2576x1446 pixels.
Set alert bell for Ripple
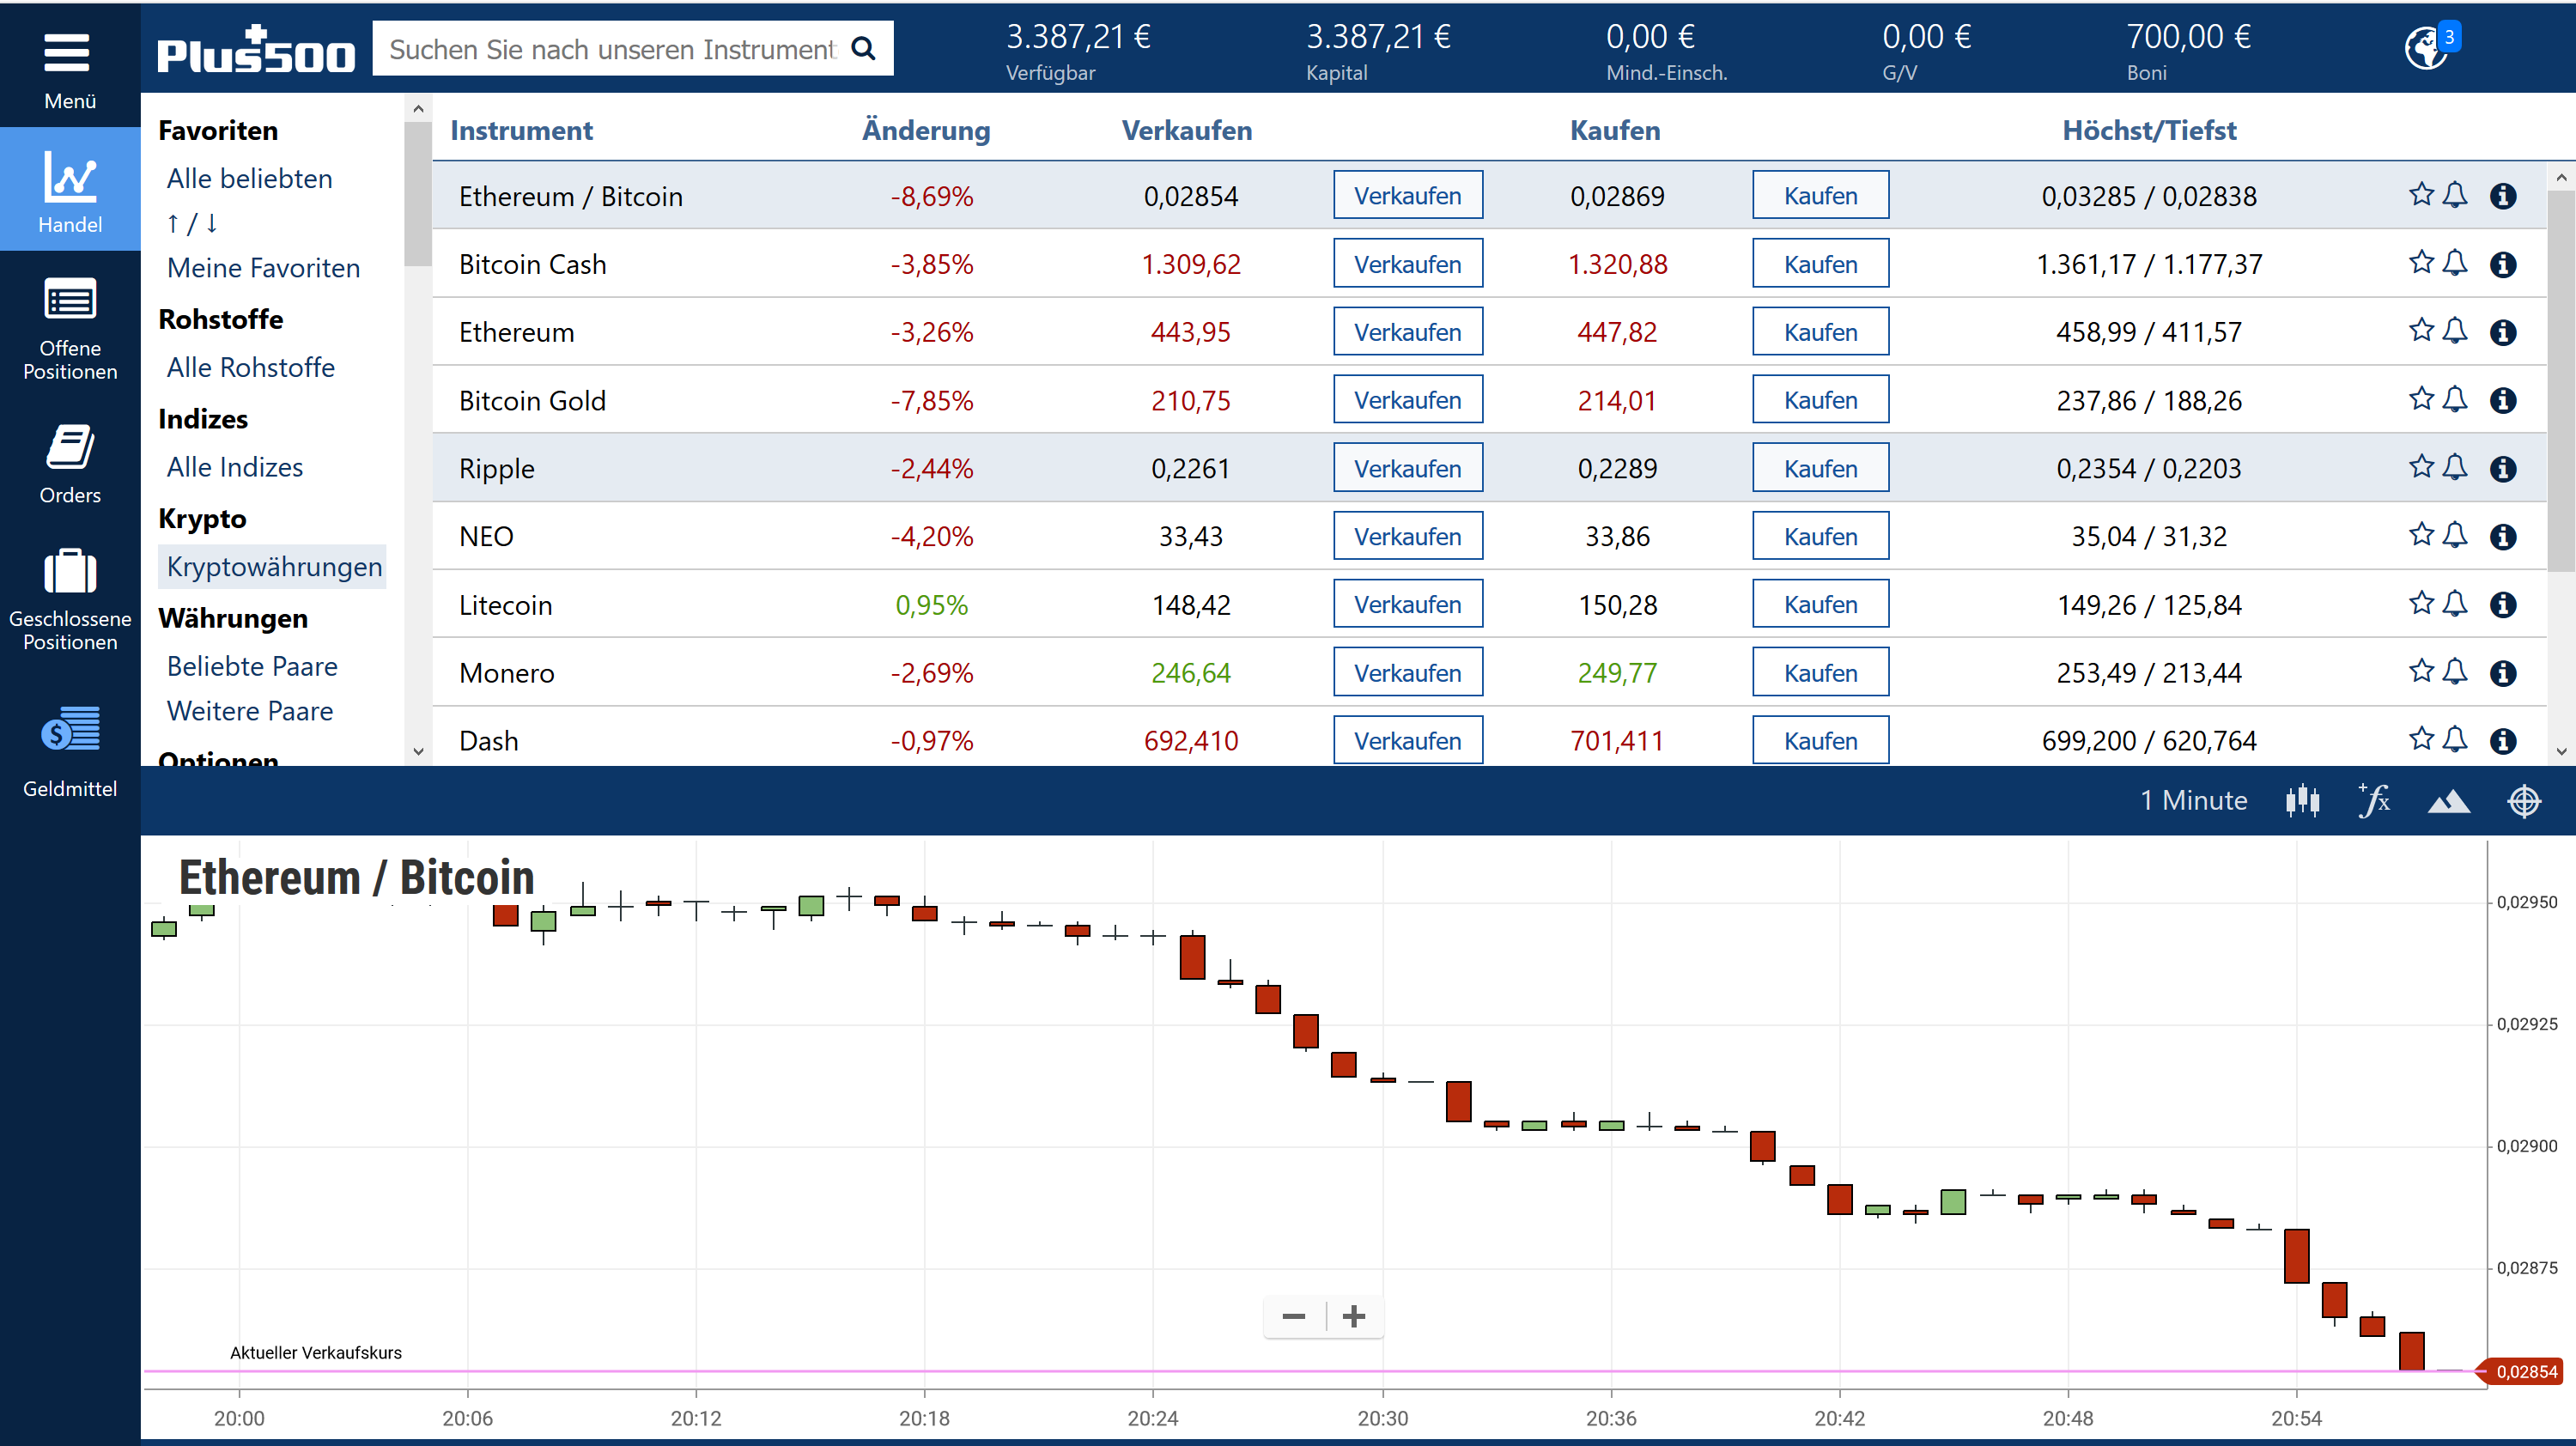point(2455,467)
